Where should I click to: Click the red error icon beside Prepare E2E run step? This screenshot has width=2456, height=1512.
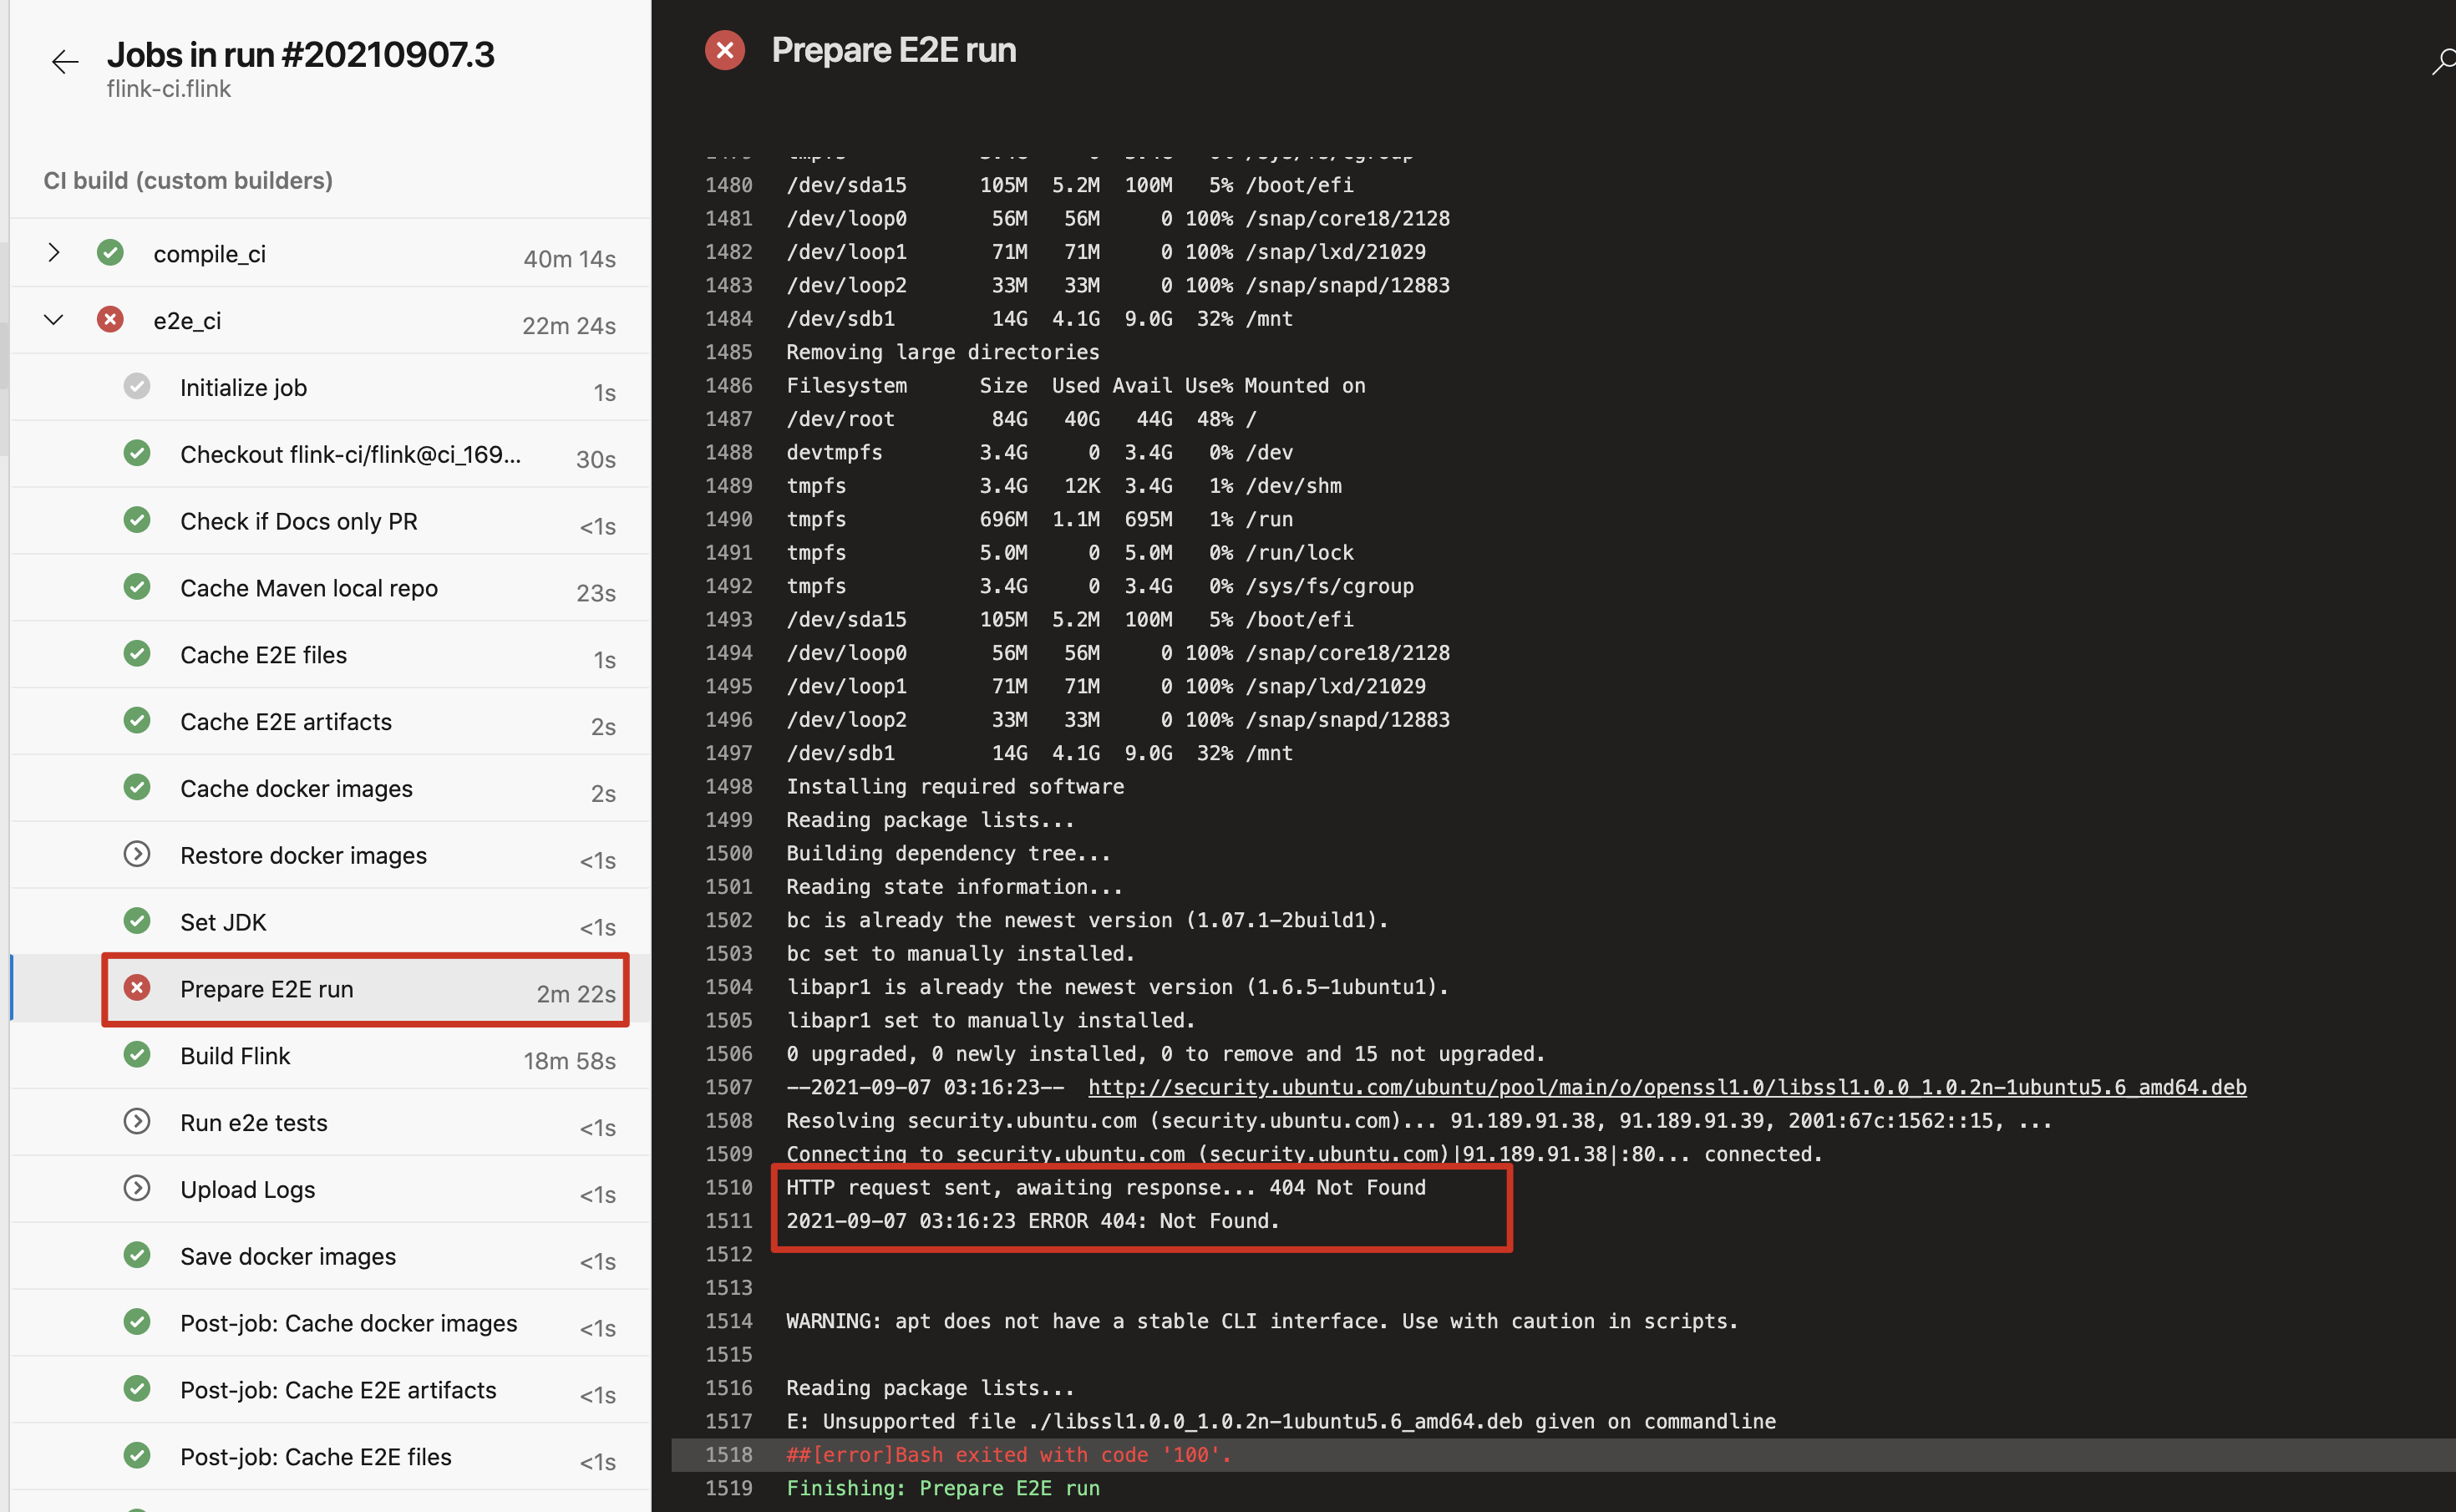(x=137, y=988)
